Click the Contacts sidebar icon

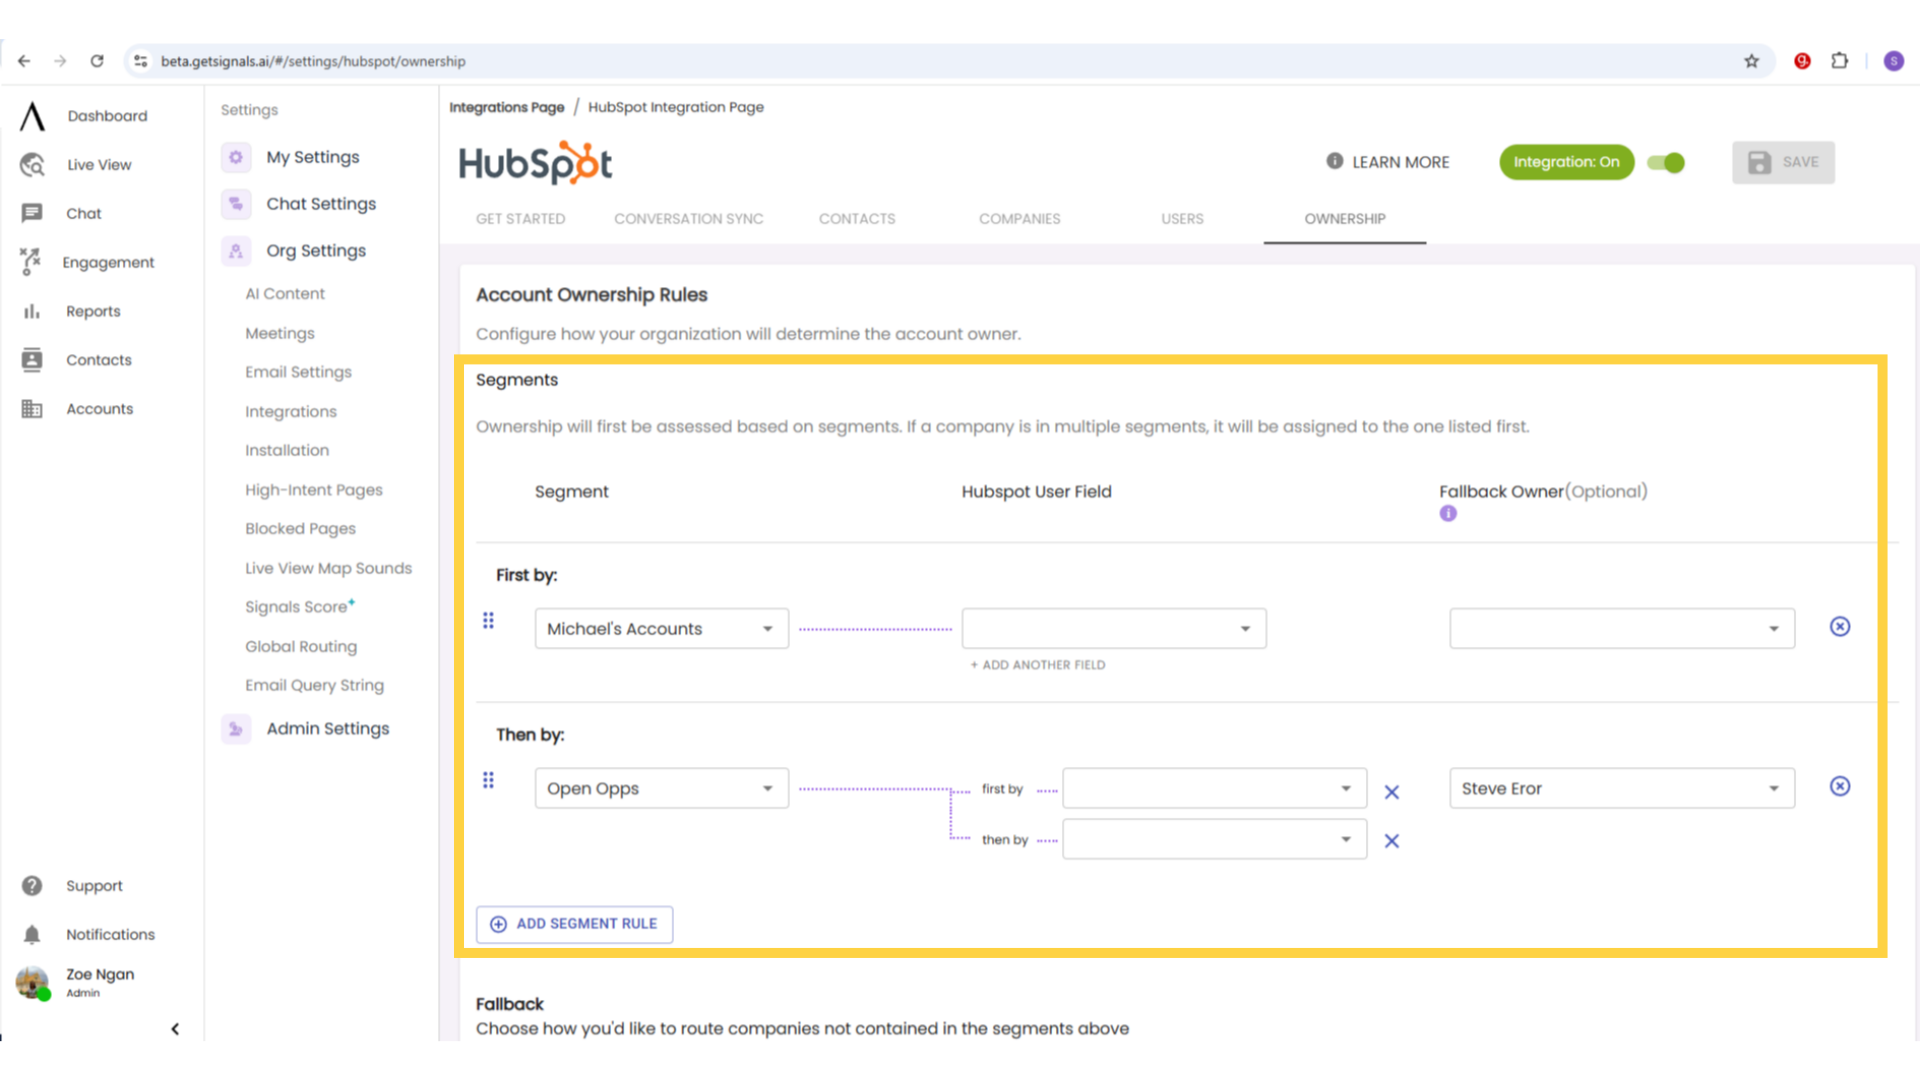(x=32, y=359)
